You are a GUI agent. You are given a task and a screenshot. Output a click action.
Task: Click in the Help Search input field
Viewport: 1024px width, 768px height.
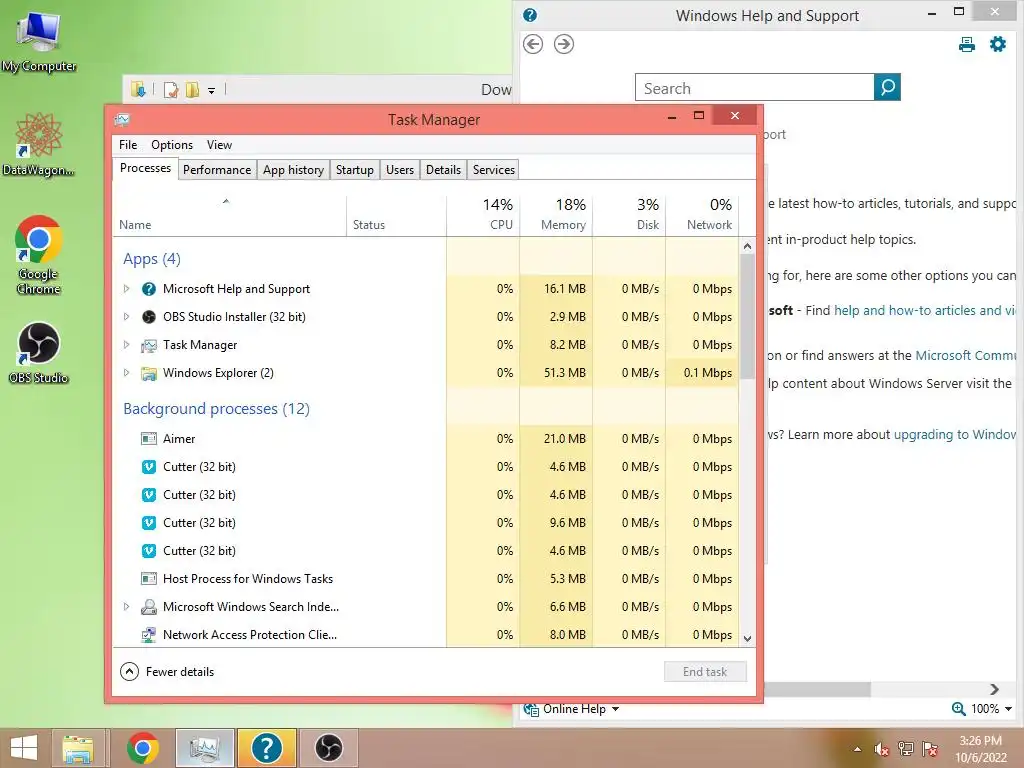click(x=754, y=88)
